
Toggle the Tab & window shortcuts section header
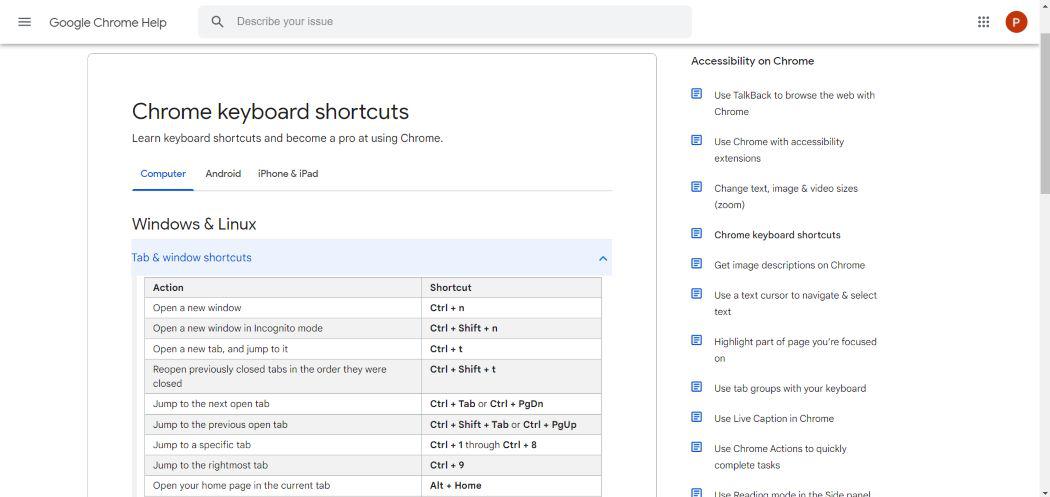192,258
